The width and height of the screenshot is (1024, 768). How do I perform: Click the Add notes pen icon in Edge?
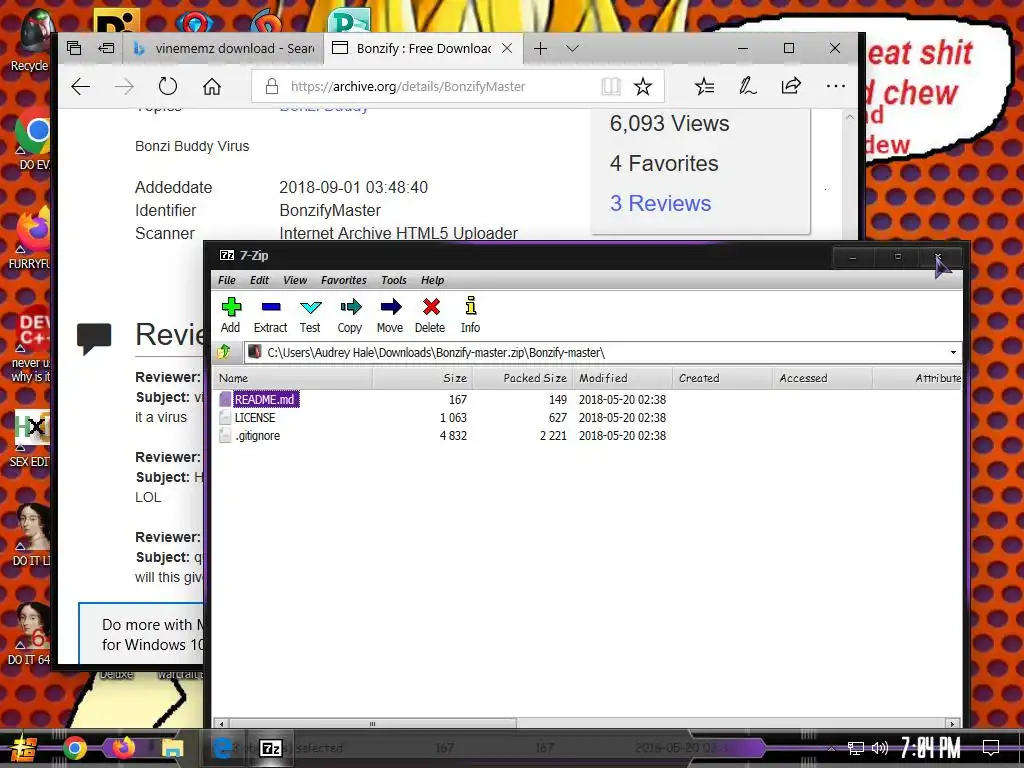[x=748, y=86]
